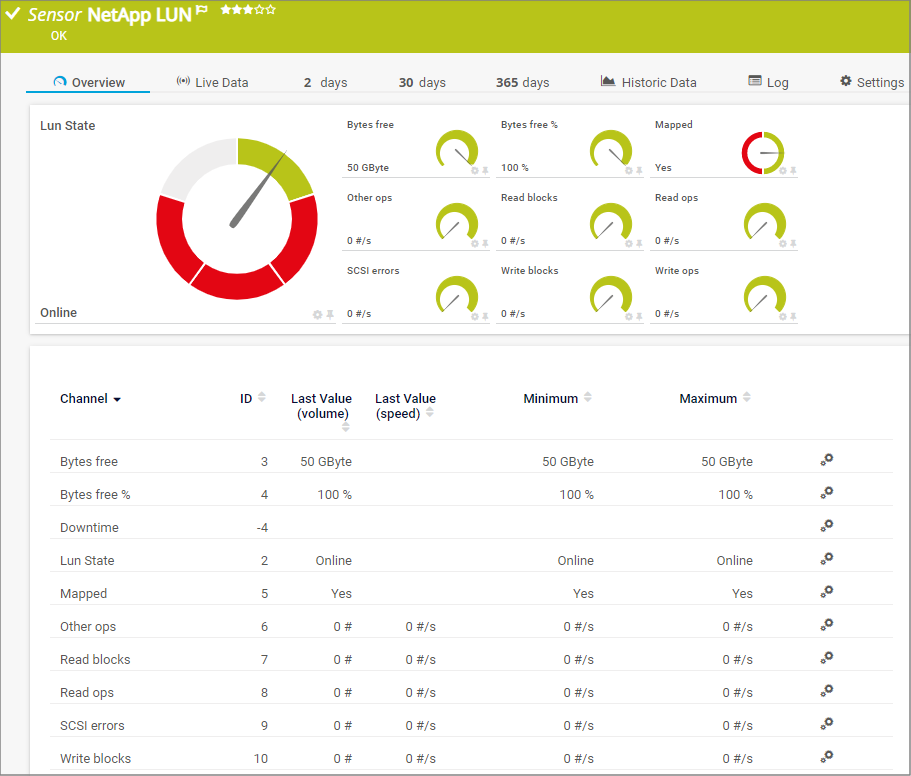911x776 pixels.
Task: Click gear icon on Lun State gauge
Action: coord(317,314)
